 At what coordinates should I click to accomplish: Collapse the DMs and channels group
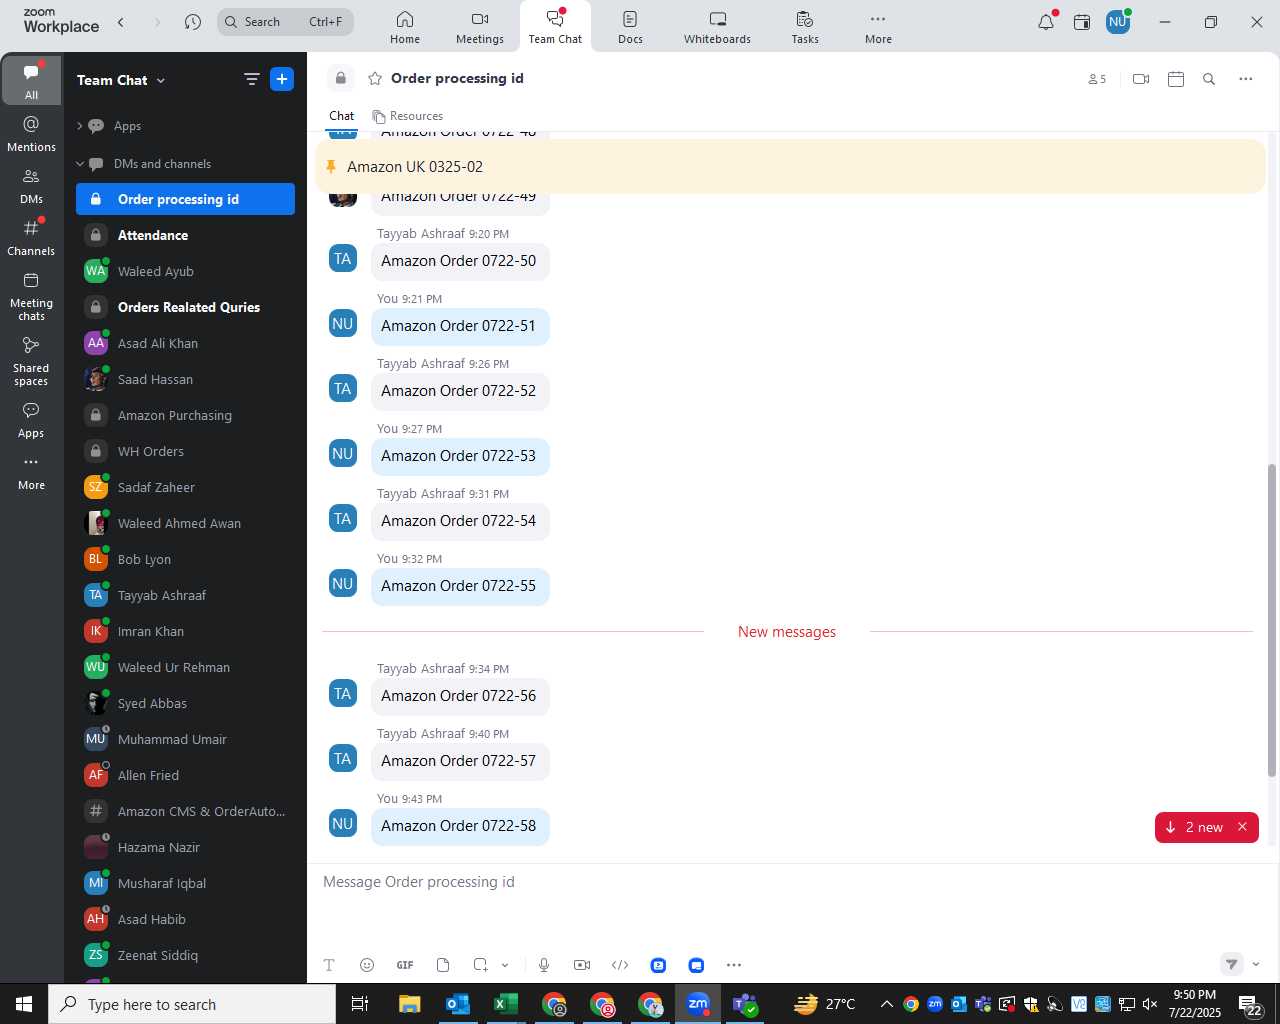point(80,164)
